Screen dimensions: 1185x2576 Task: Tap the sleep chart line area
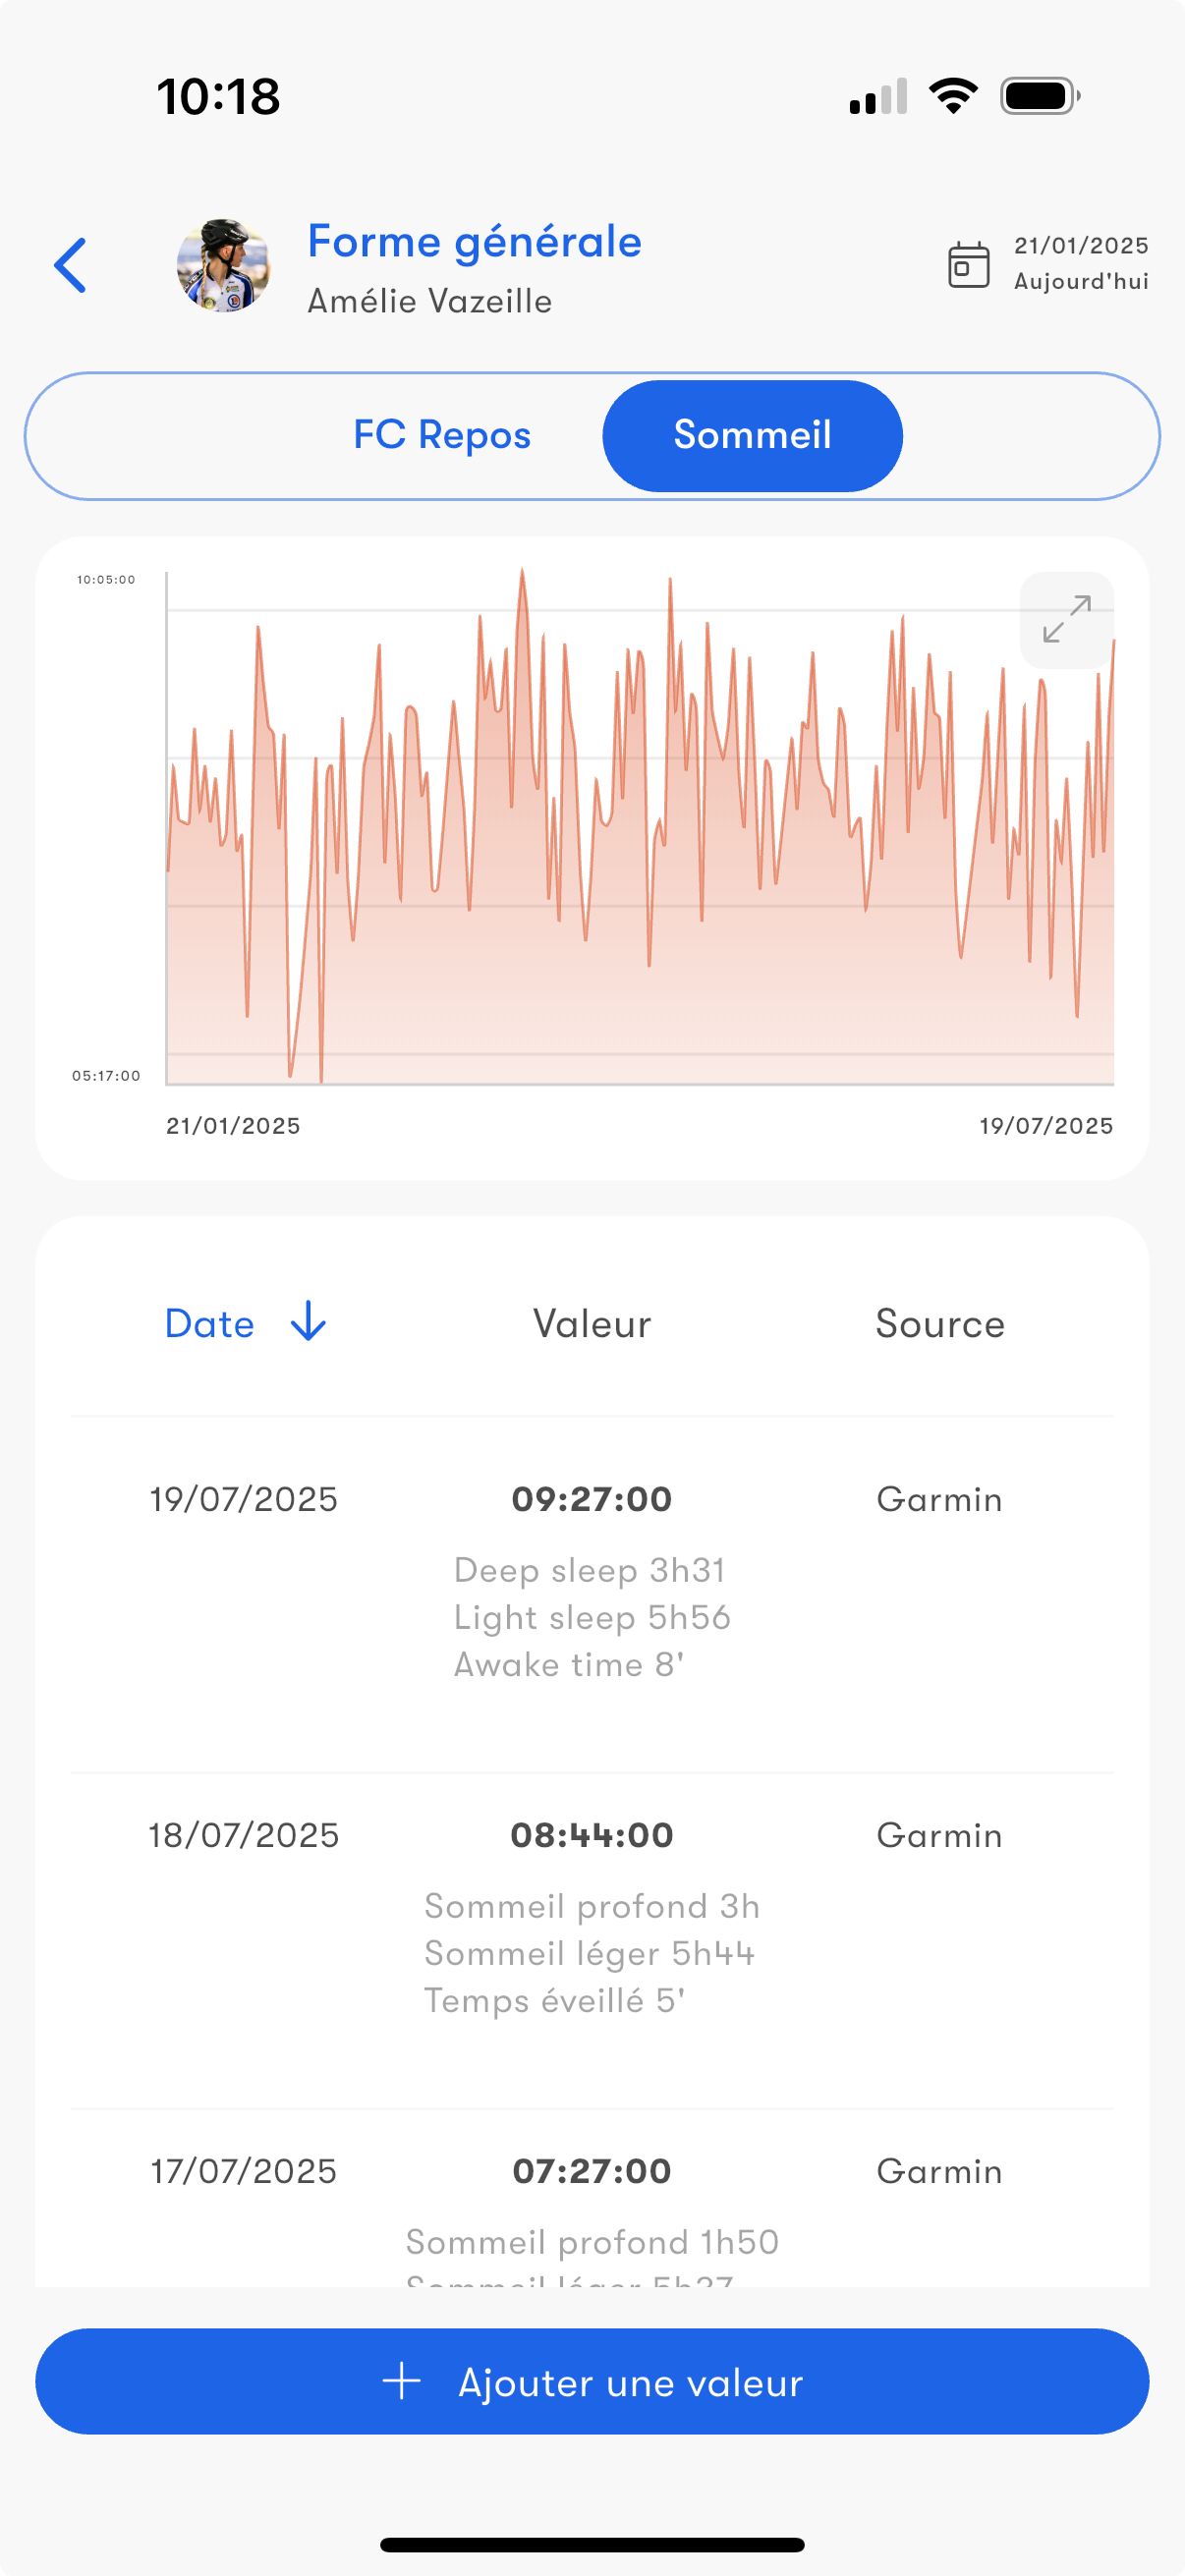pyautogui.click(x=640, y=850)
